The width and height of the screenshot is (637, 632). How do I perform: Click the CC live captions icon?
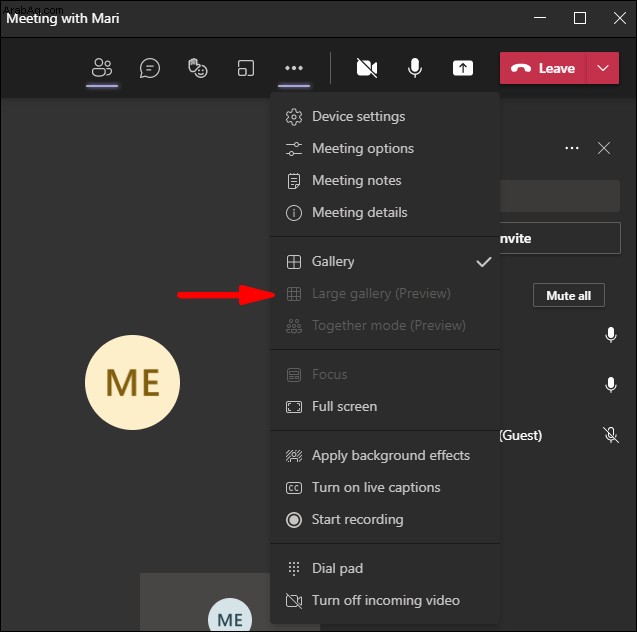pos(294,488)
